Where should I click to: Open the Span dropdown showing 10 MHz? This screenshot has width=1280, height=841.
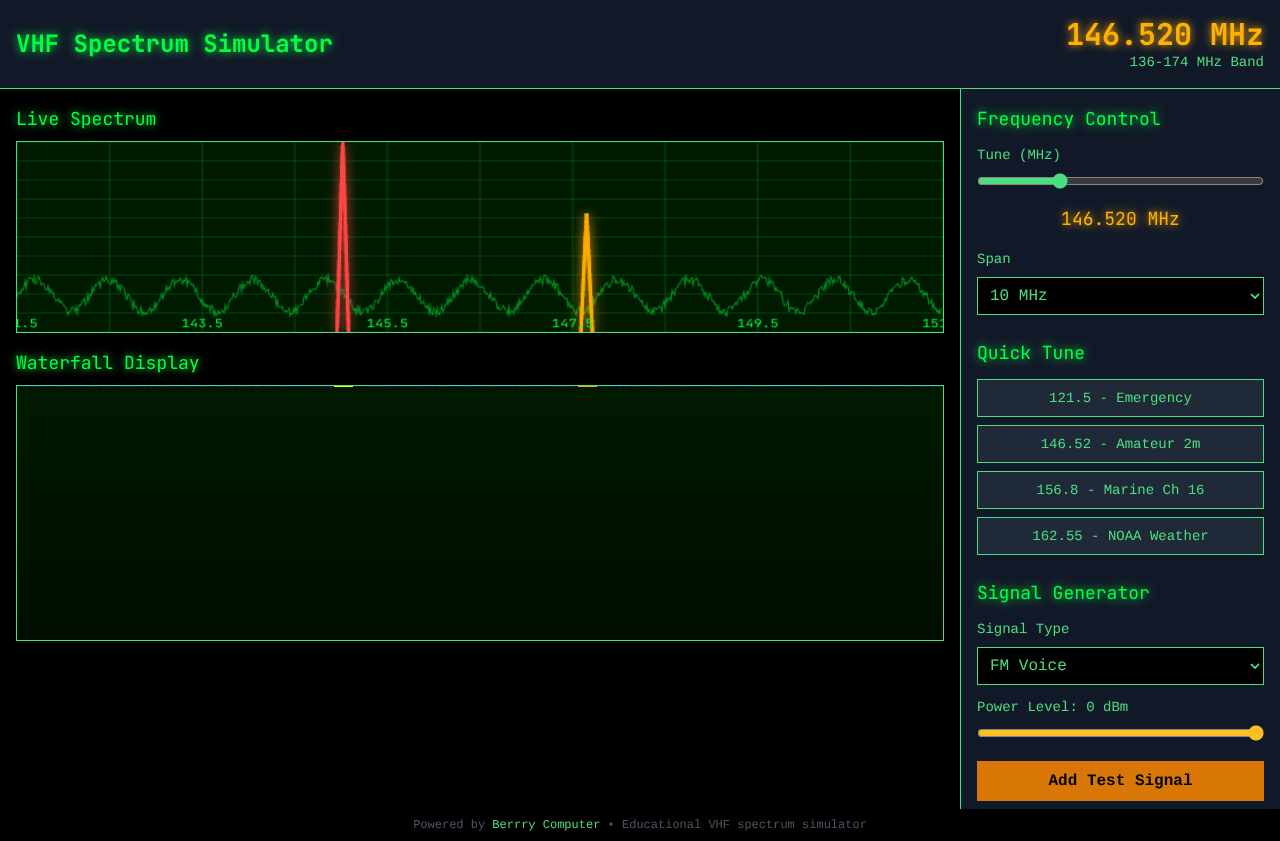pyautogui.click(x=1120, y=296)
